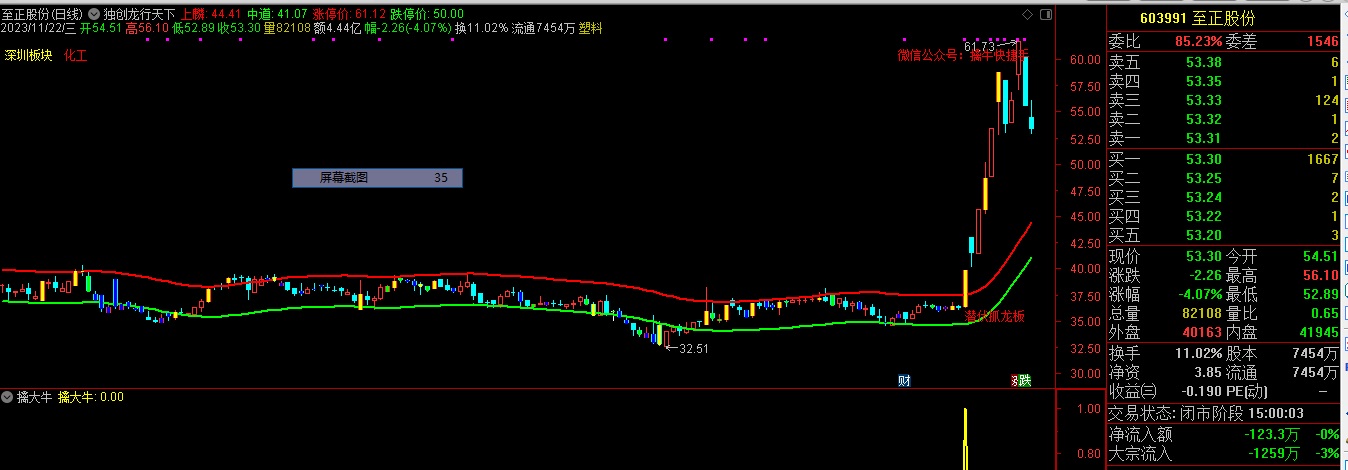Open the 化工 industry link
The width and height of the screenshot is (1348, 470).
pyautogui.click(x=75, y=56)
